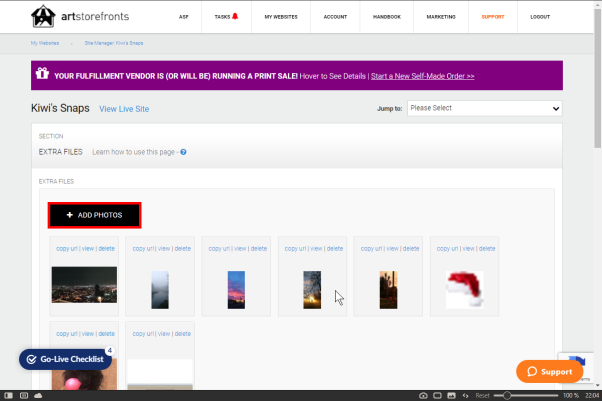Click the cloud sync icon in status bar

coord(38,395)
